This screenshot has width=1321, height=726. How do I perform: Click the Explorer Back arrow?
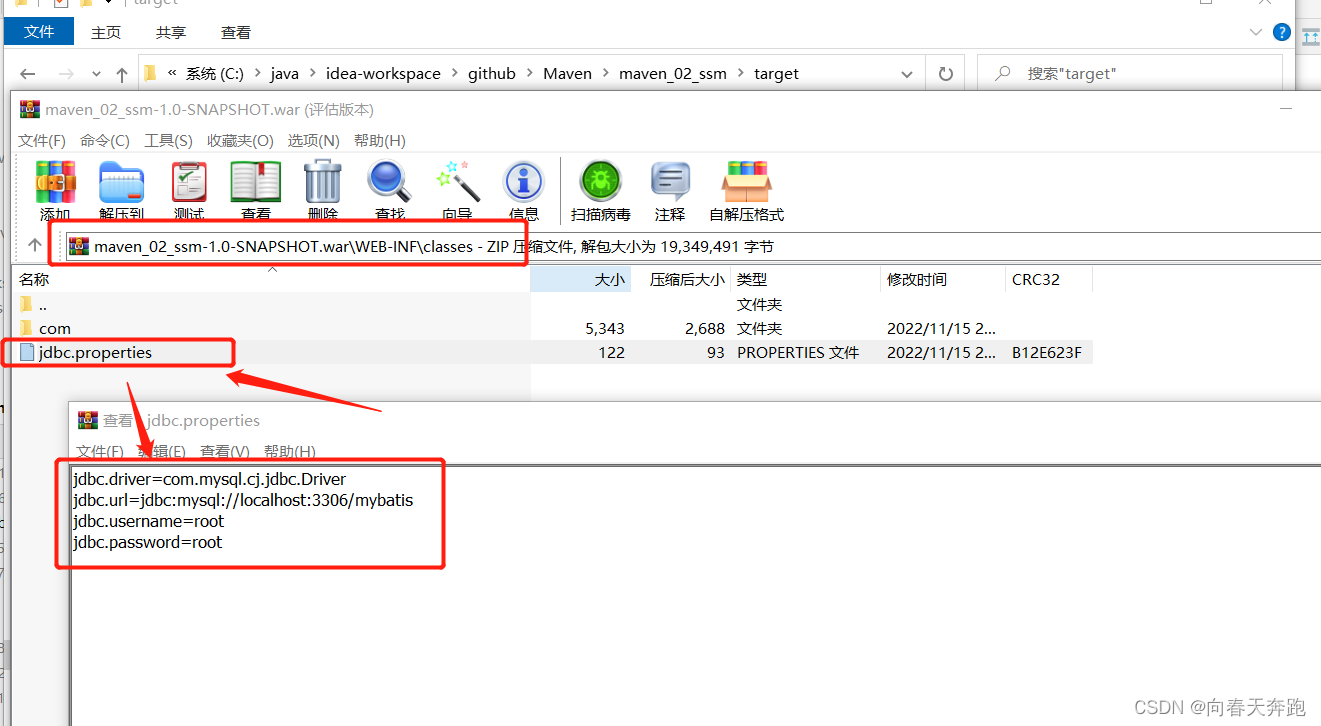click(x=28, y=74)
